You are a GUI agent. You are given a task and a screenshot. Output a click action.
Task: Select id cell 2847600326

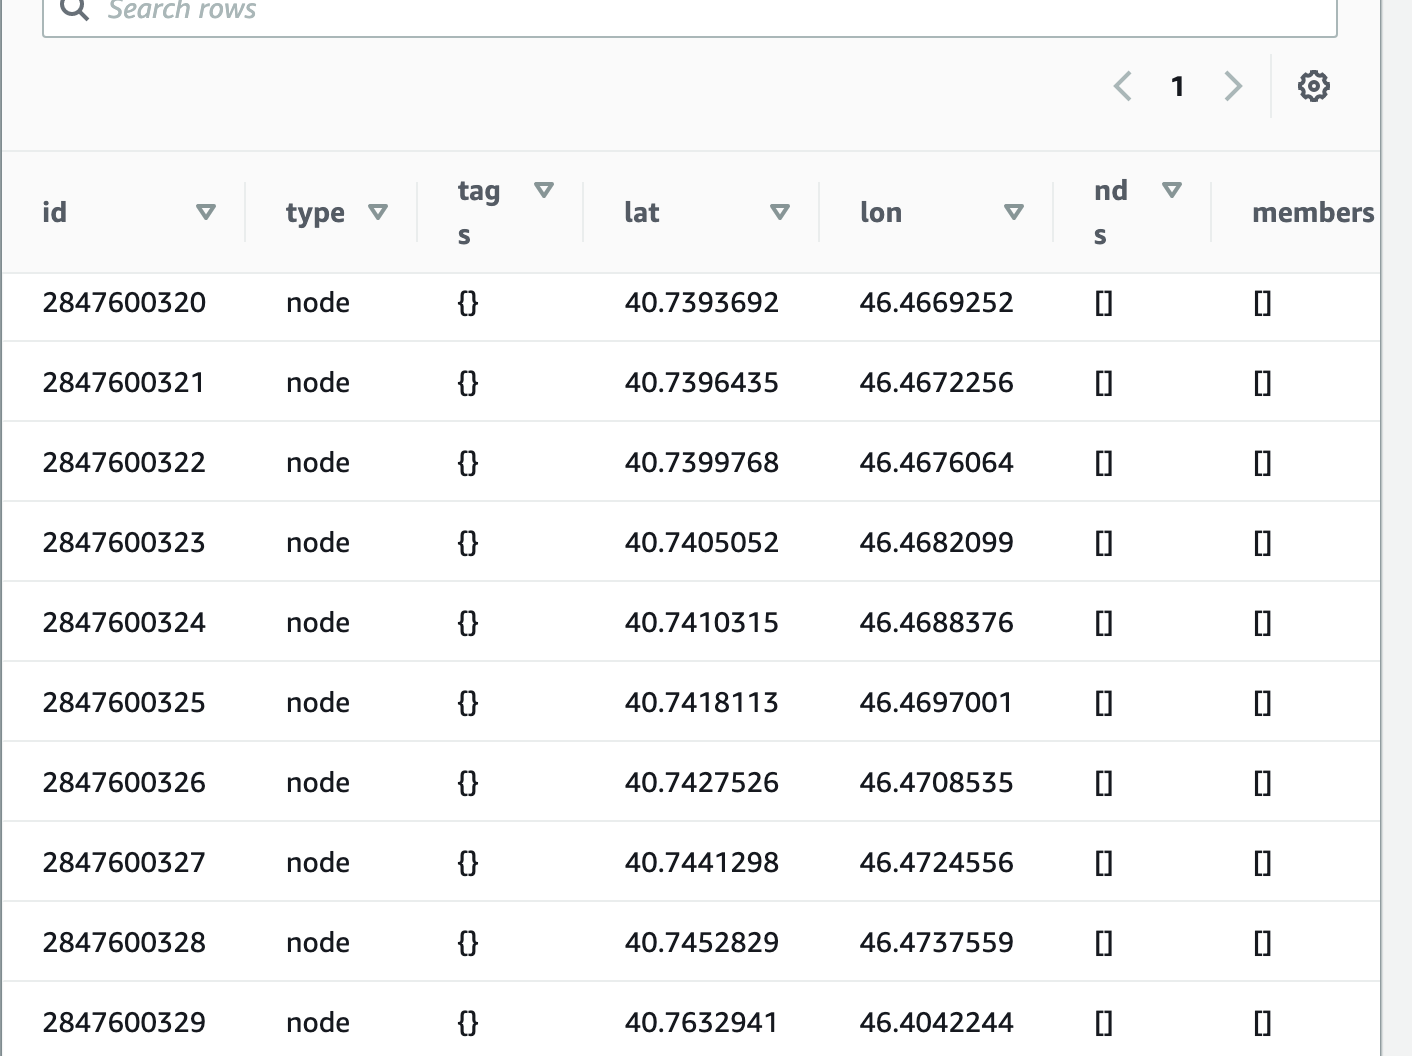click(x=124, y=782)
